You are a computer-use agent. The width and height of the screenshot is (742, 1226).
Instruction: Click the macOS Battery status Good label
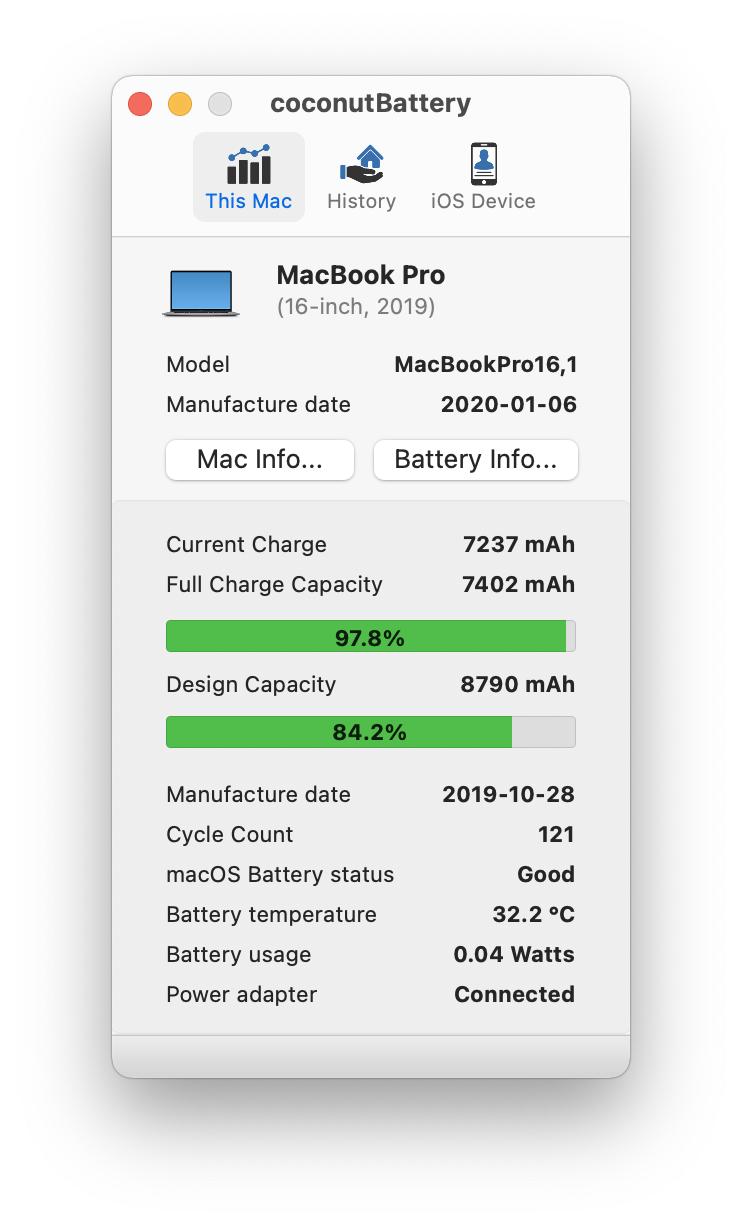pyautogui.click(x=546, y=874)
